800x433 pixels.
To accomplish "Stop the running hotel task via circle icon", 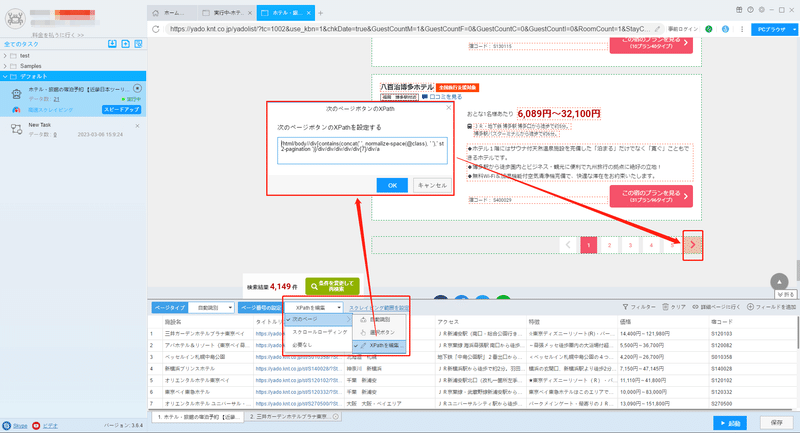I will [x=137, y=89].
